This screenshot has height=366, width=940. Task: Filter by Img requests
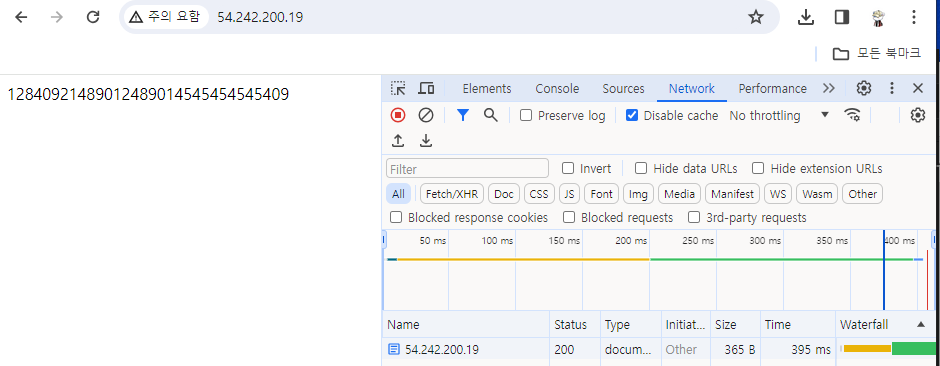tap(638, 193)
